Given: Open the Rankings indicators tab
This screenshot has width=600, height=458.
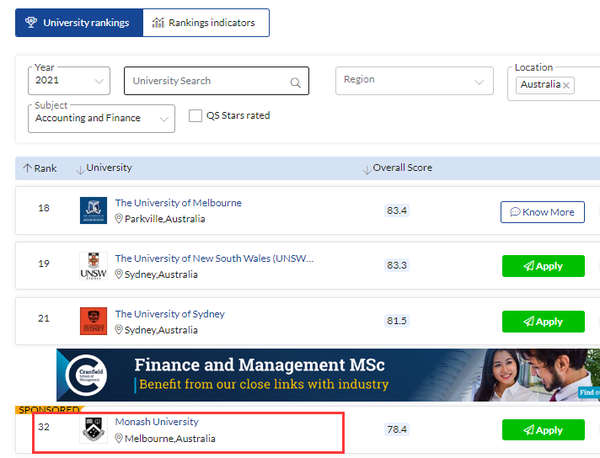Looking at the screenshot, I should point(206,23).
